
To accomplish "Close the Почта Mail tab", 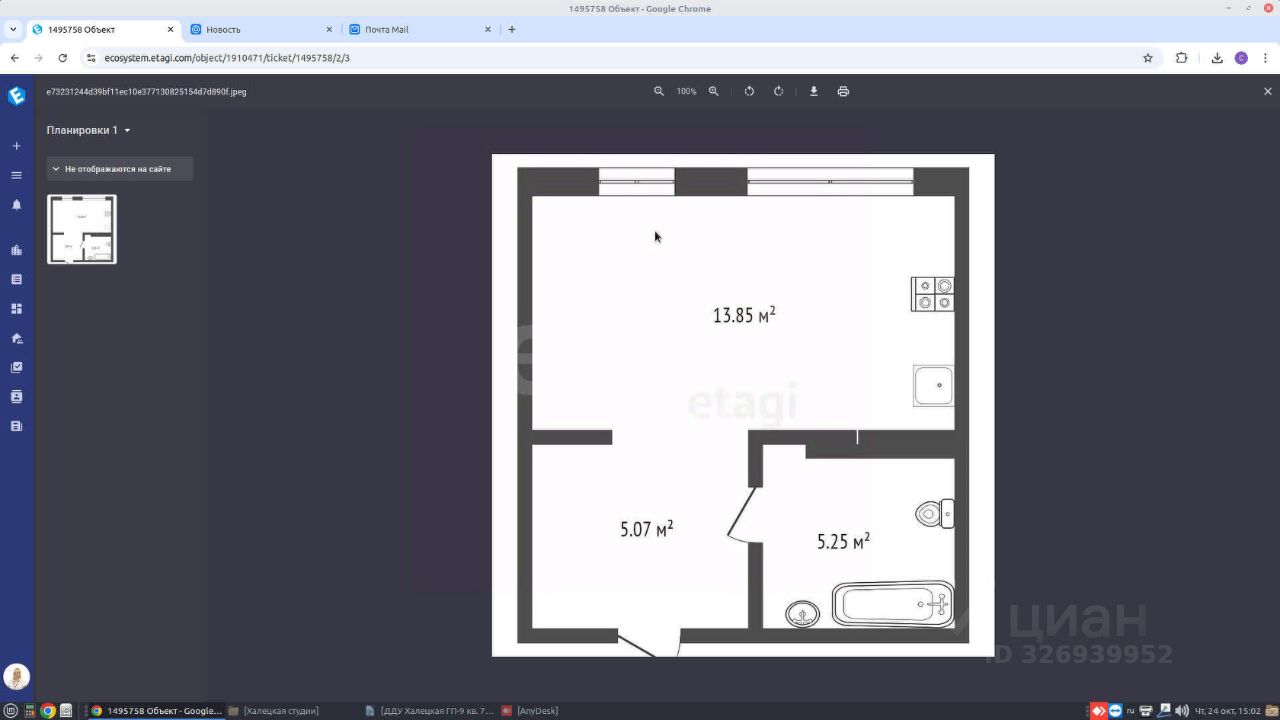I will (489, 29).
